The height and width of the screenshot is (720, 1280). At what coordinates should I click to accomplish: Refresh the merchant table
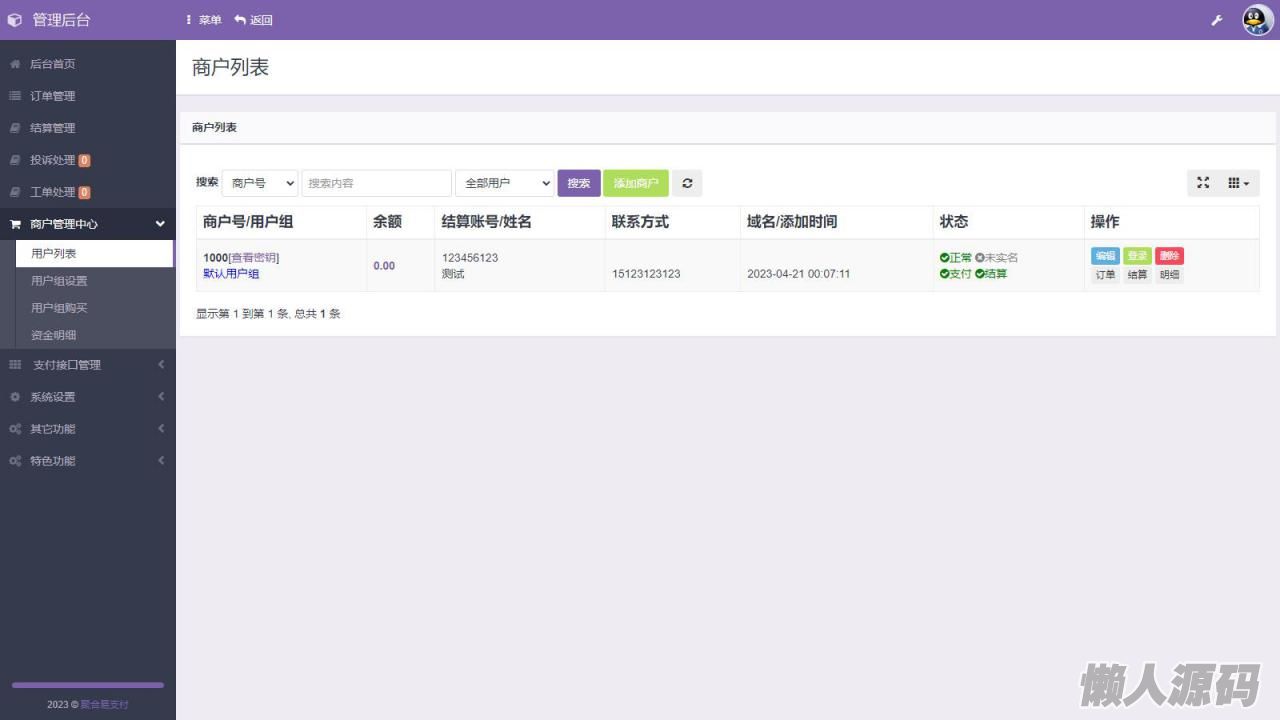tap(687, 183)
